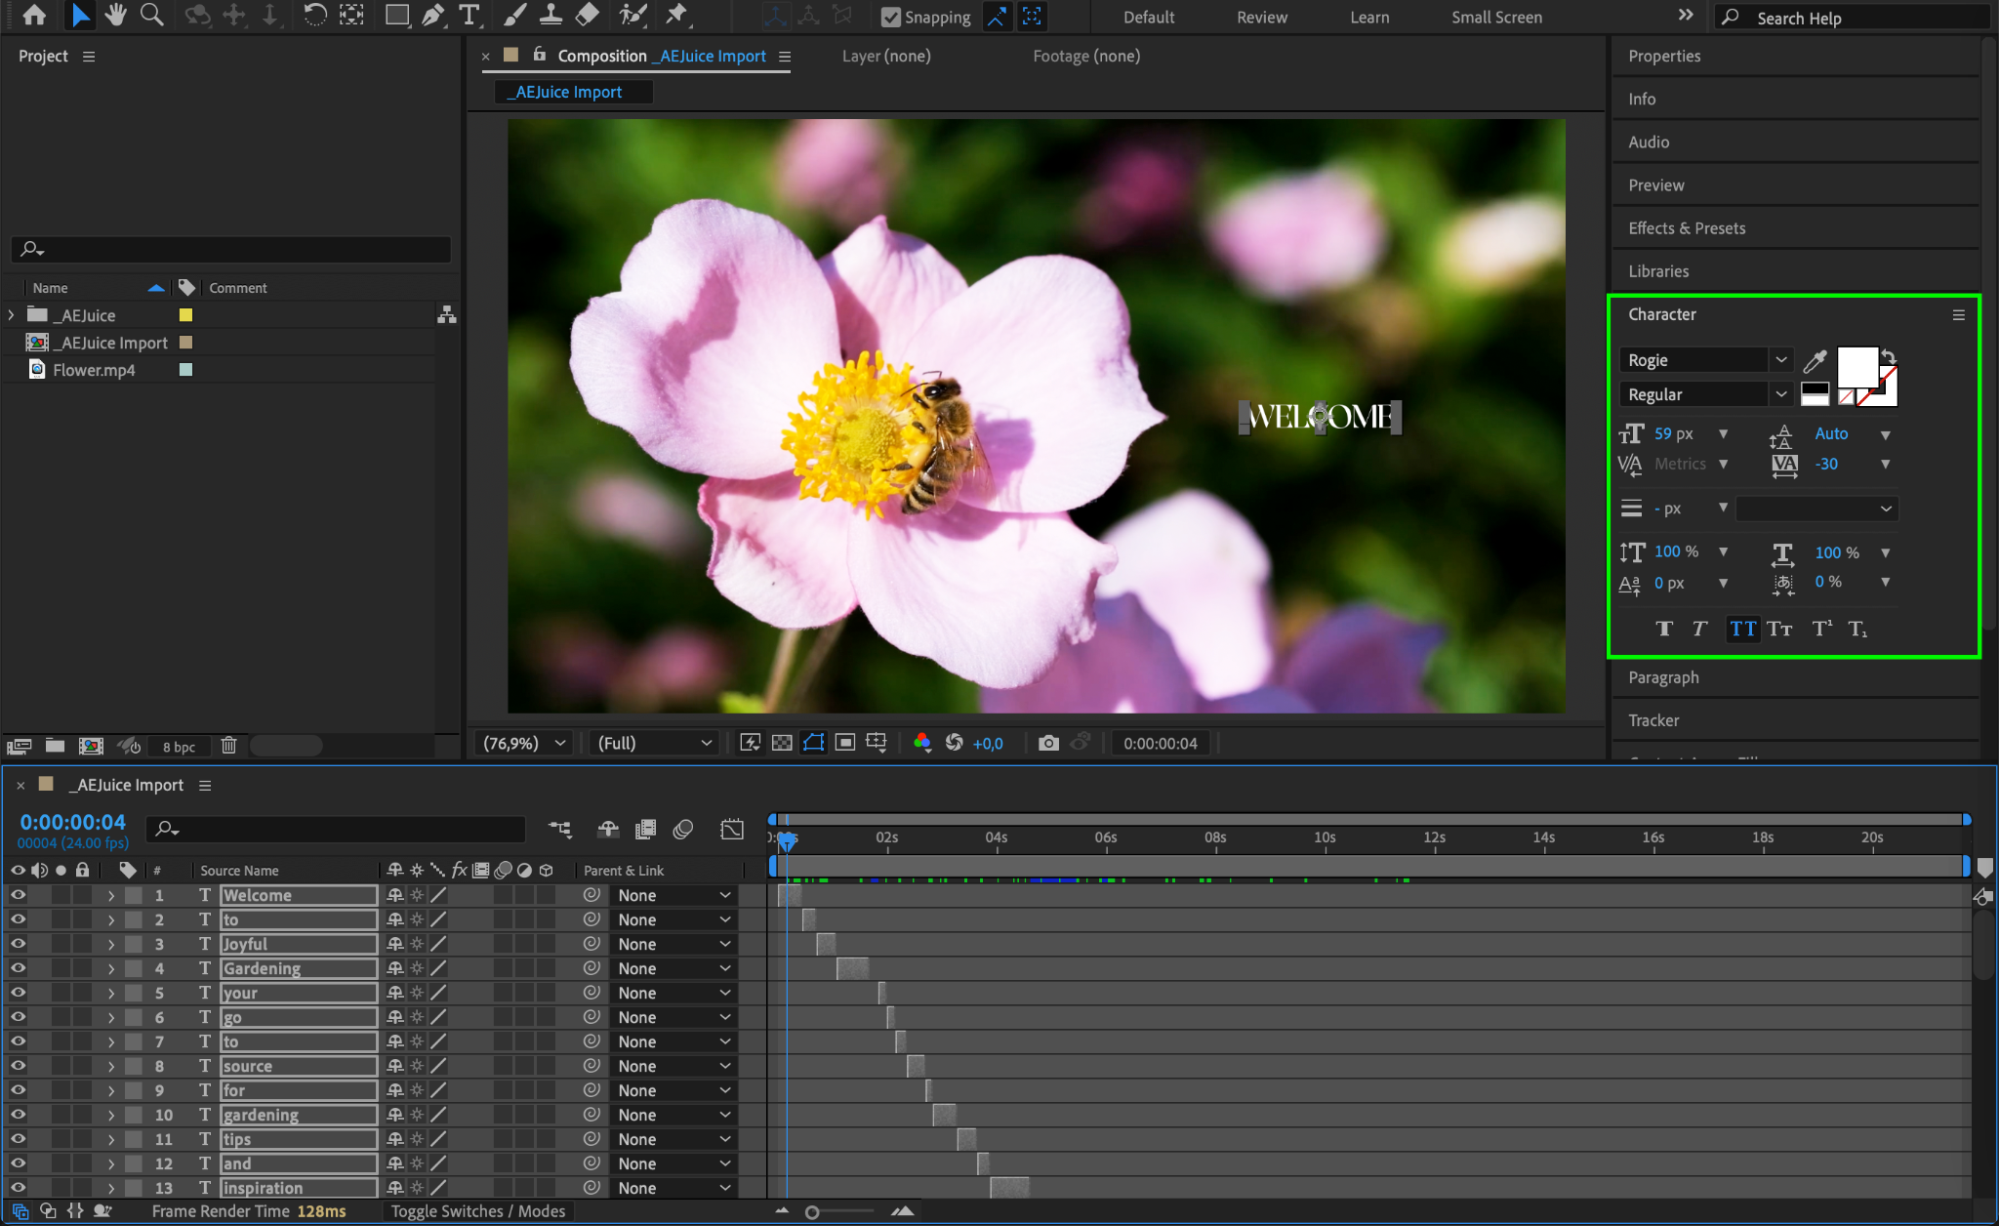Delete selected project item with trash icon
The height and width of the screenshot is (1226, 1999).
pos(229,746)
